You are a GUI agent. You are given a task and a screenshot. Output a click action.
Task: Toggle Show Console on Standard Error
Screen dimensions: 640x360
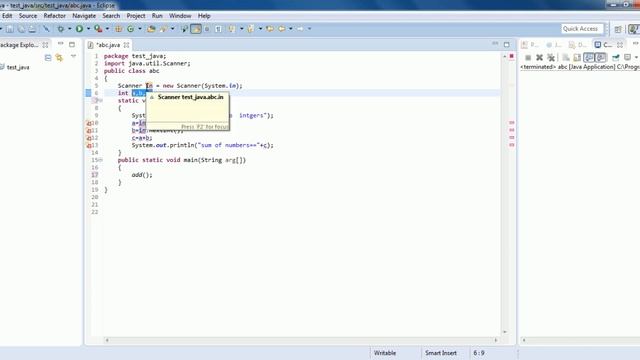pos(601,58)
